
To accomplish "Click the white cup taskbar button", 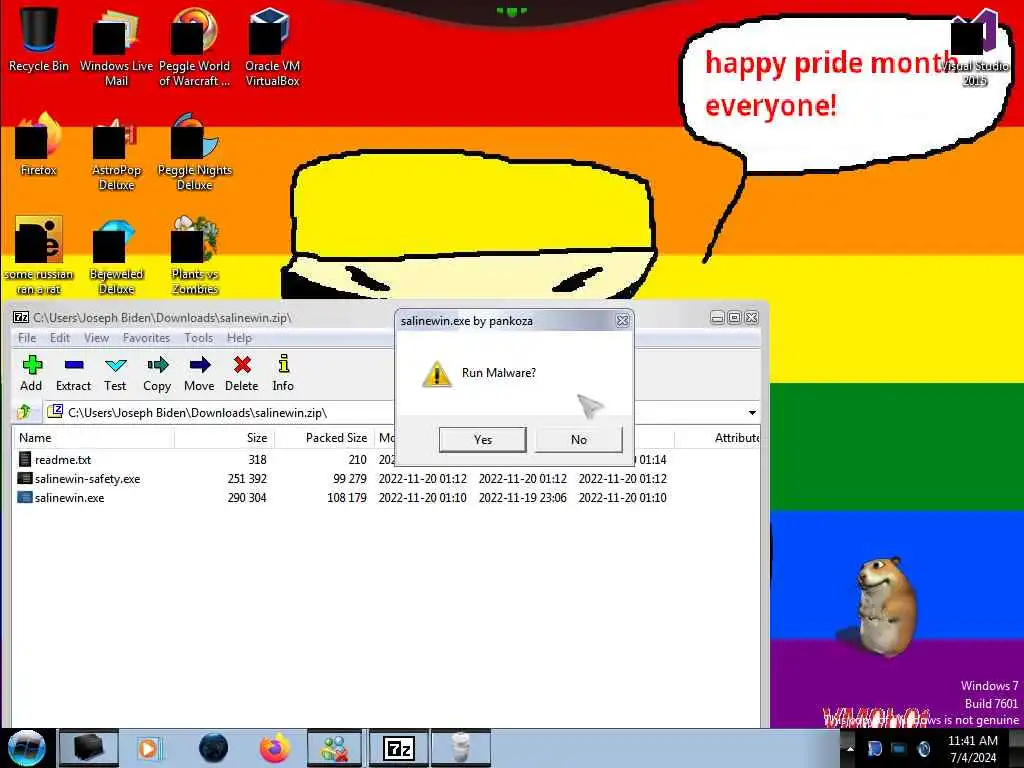I will [460, 748].
